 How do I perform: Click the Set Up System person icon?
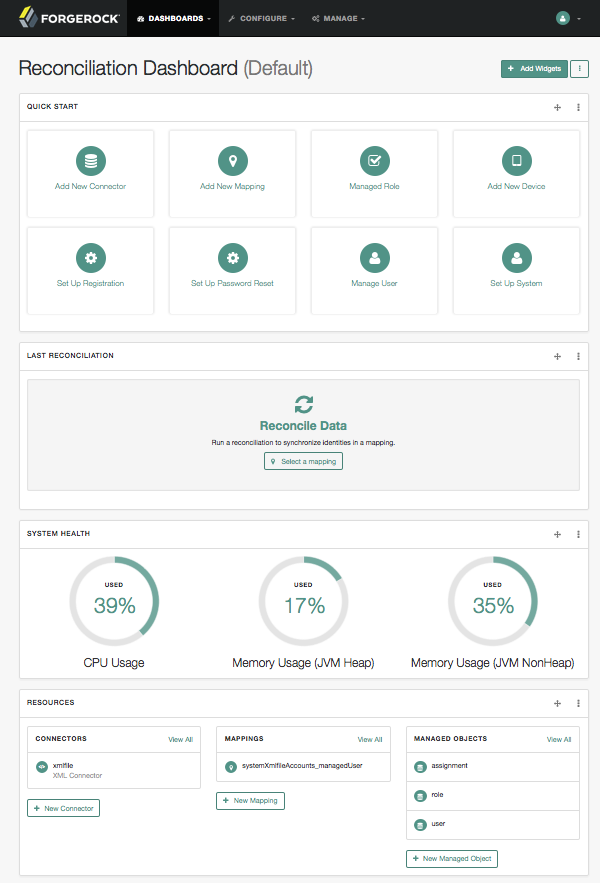(x=517, y=258)
